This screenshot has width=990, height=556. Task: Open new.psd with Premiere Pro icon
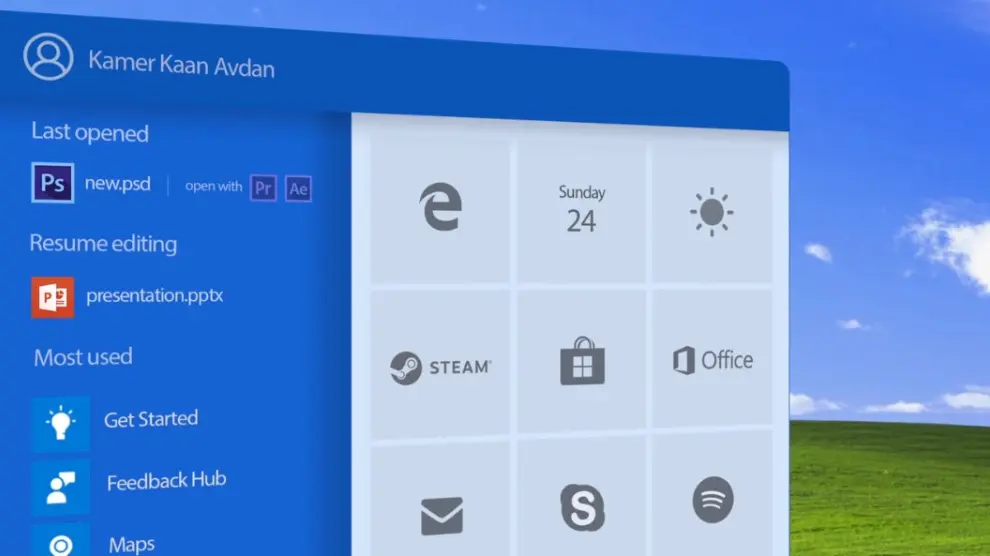263,187
